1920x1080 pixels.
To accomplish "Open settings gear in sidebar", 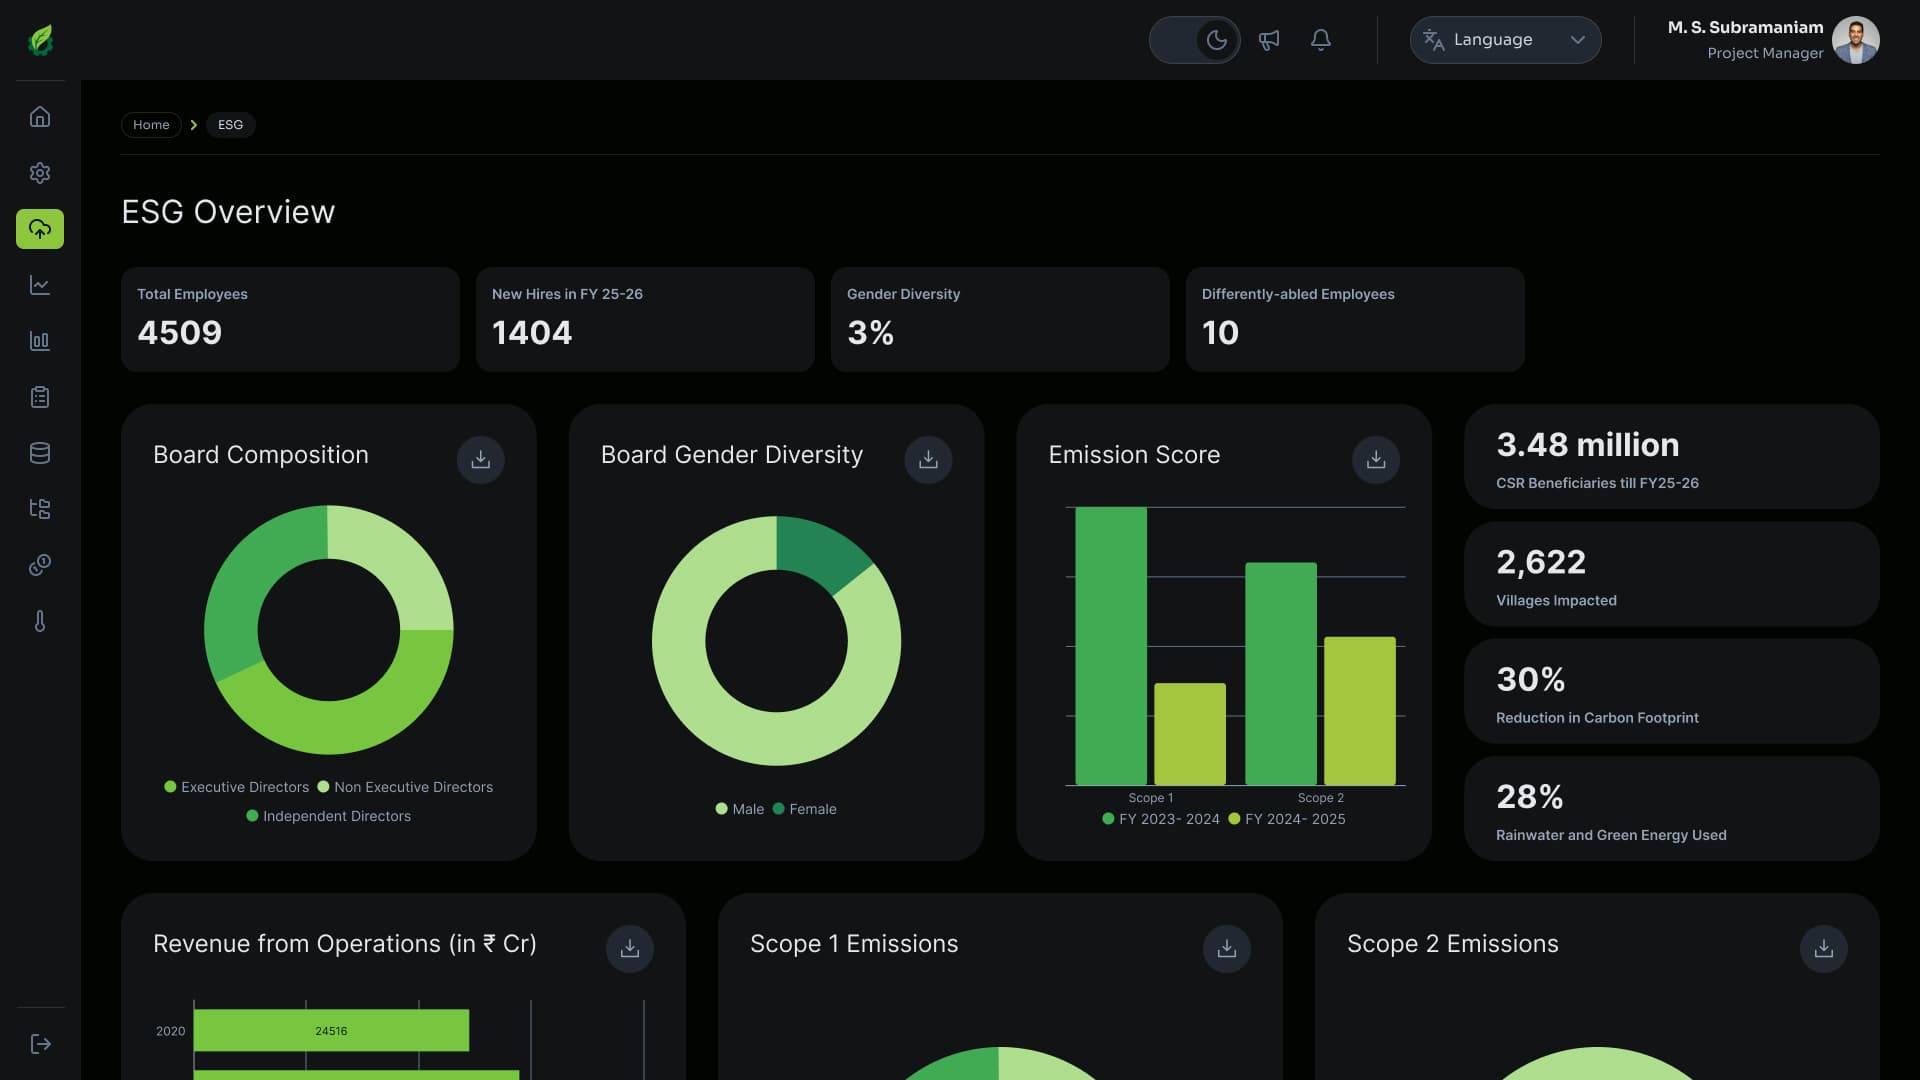I will pyautogui.click(x=40, y=173).
